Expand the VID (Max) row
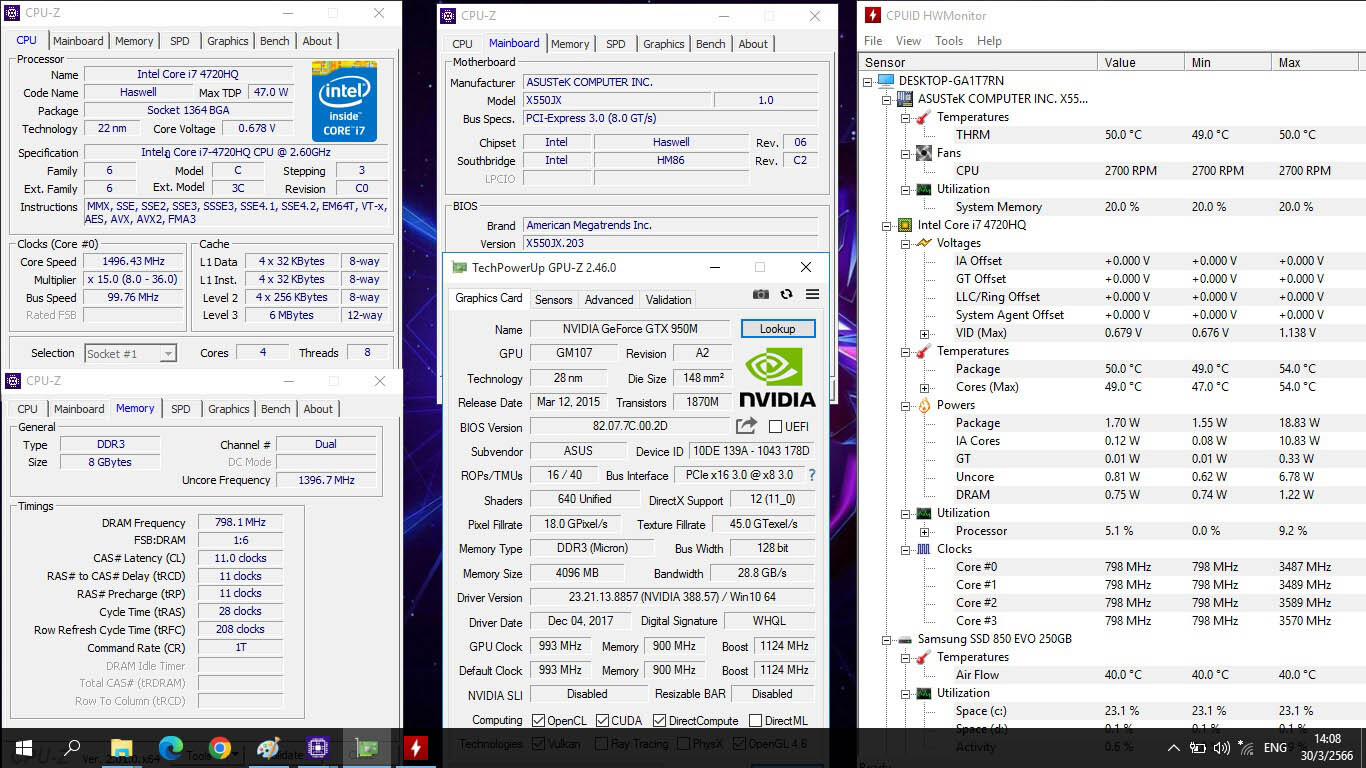 (x=924, y=333)
